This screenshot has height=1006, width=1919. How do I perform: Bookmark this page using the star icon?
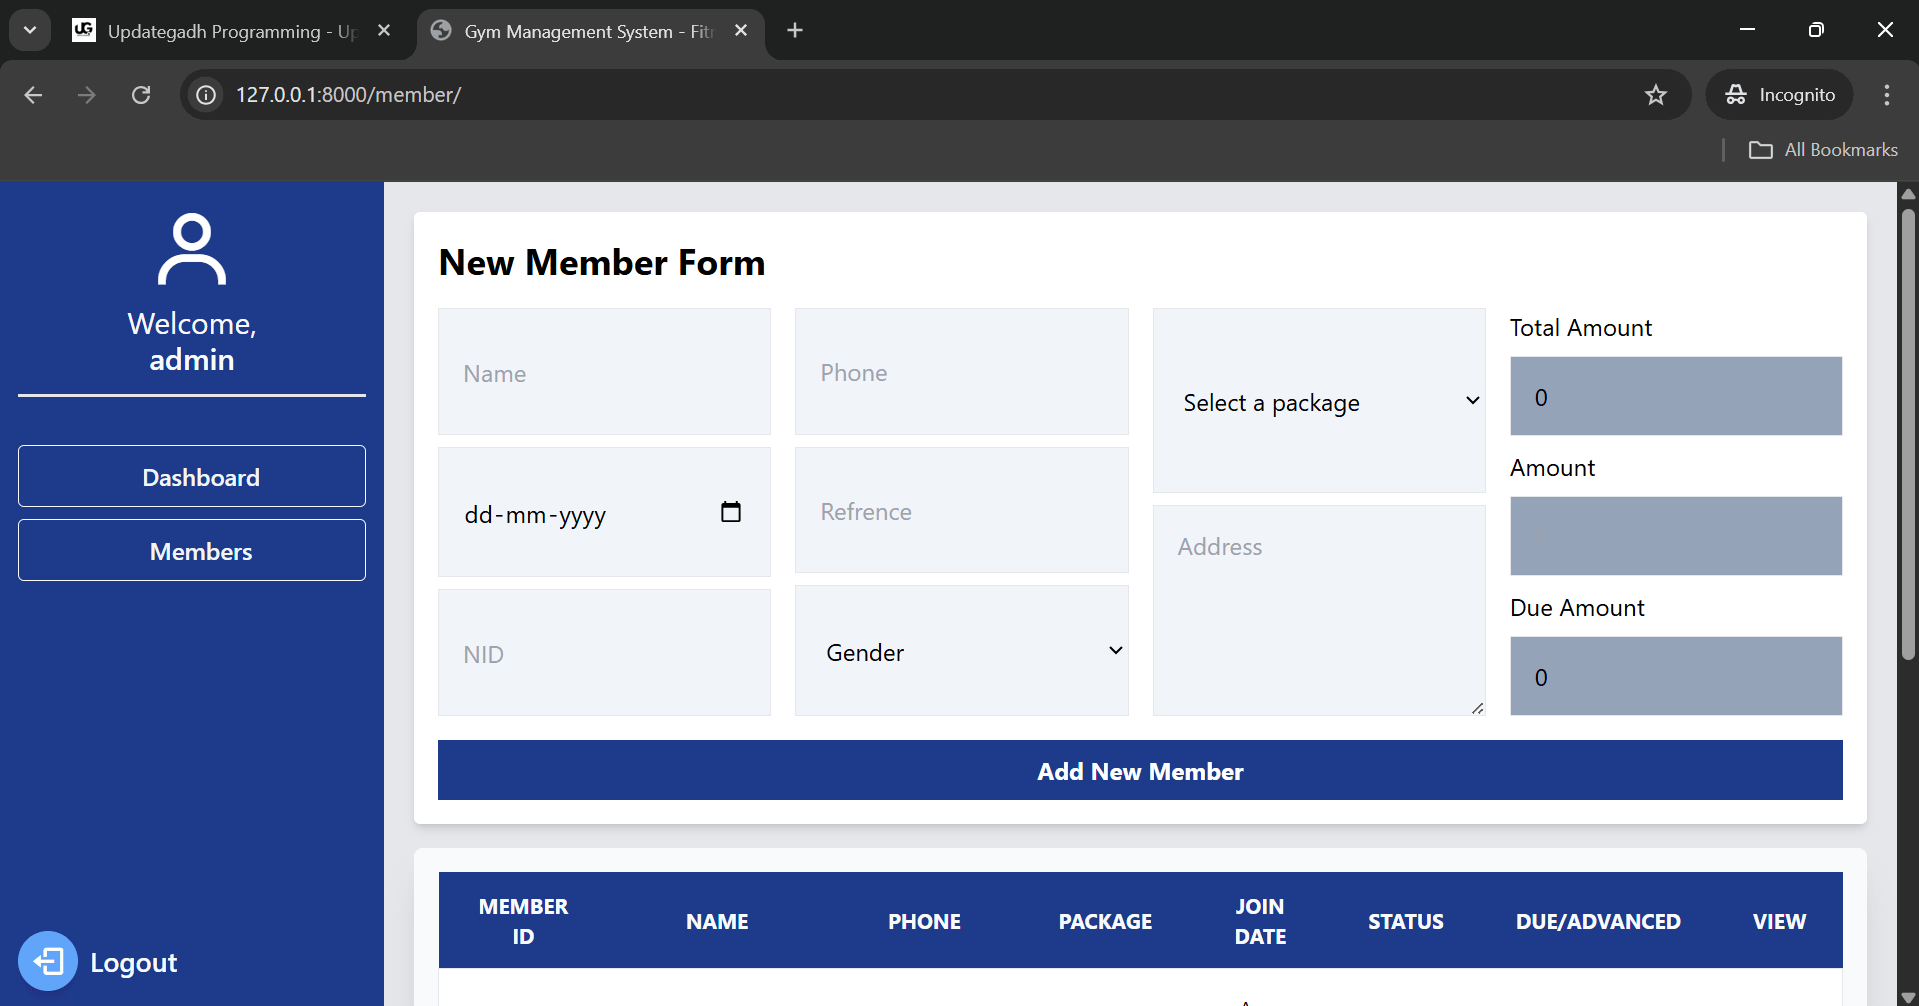pos(1655,95)
